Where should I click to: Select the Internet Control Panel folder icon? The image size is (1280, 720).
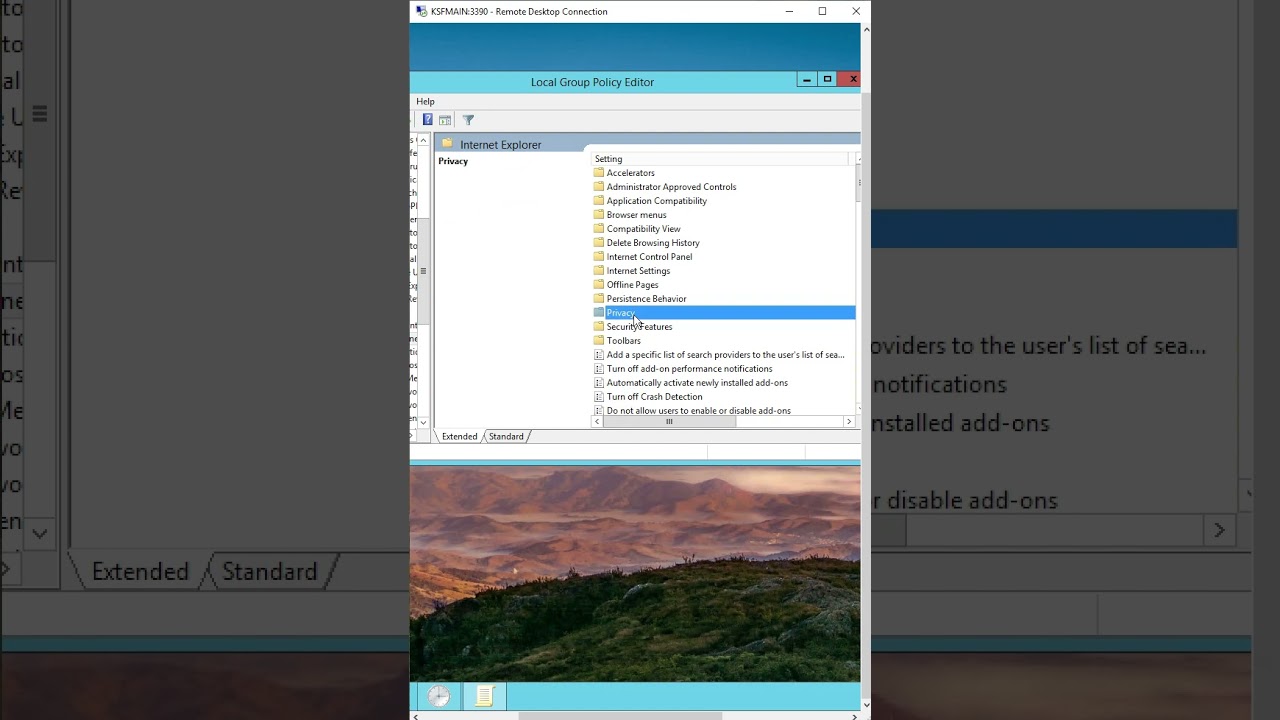tap(599, 257)
